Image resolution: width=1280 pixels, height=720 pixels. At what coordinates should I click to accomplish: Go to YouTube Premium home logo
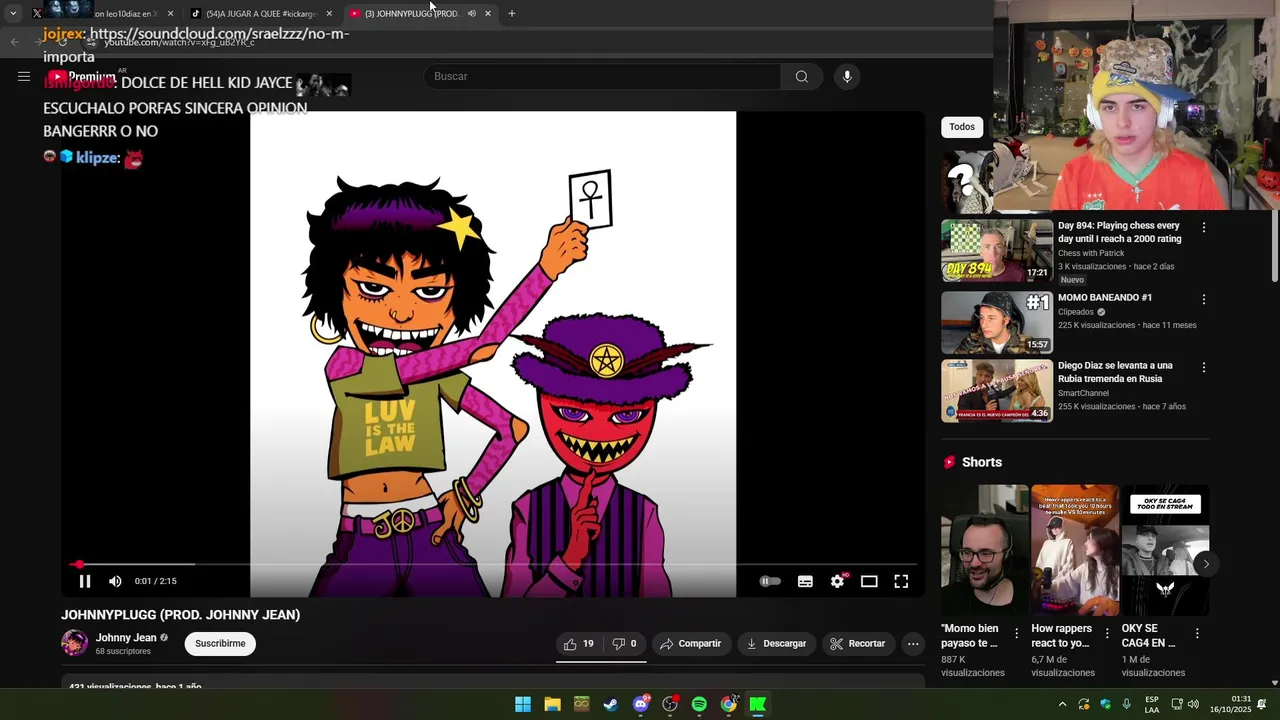pos(82,76)
